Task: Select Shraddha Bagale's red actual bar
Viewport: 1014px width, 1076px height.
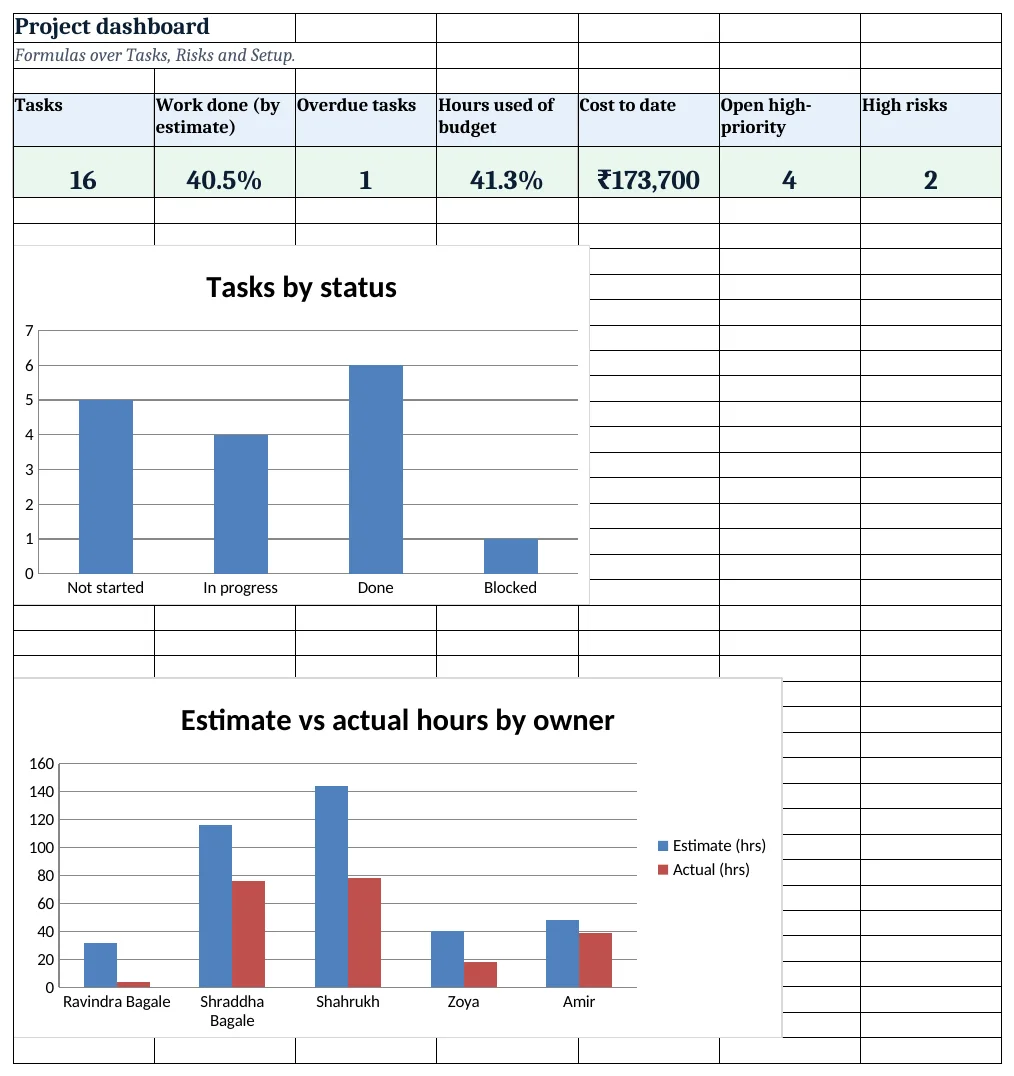Action: point(248,935)
